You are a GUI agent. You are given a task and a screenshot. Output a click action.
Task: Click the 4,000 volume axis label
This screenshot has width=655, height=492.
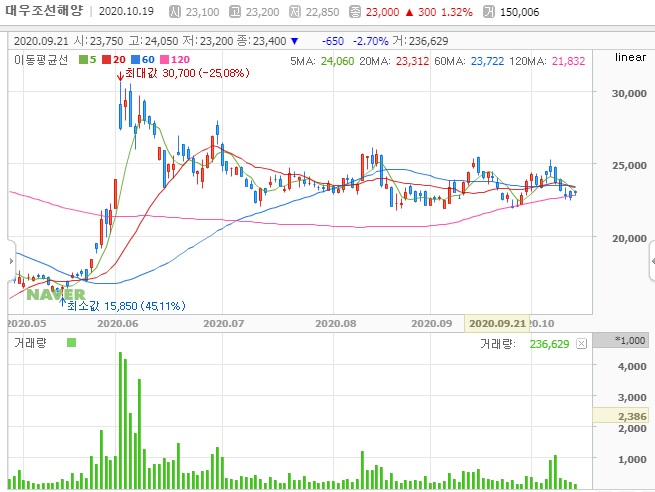pyautogui.click(x=632, y=367)
